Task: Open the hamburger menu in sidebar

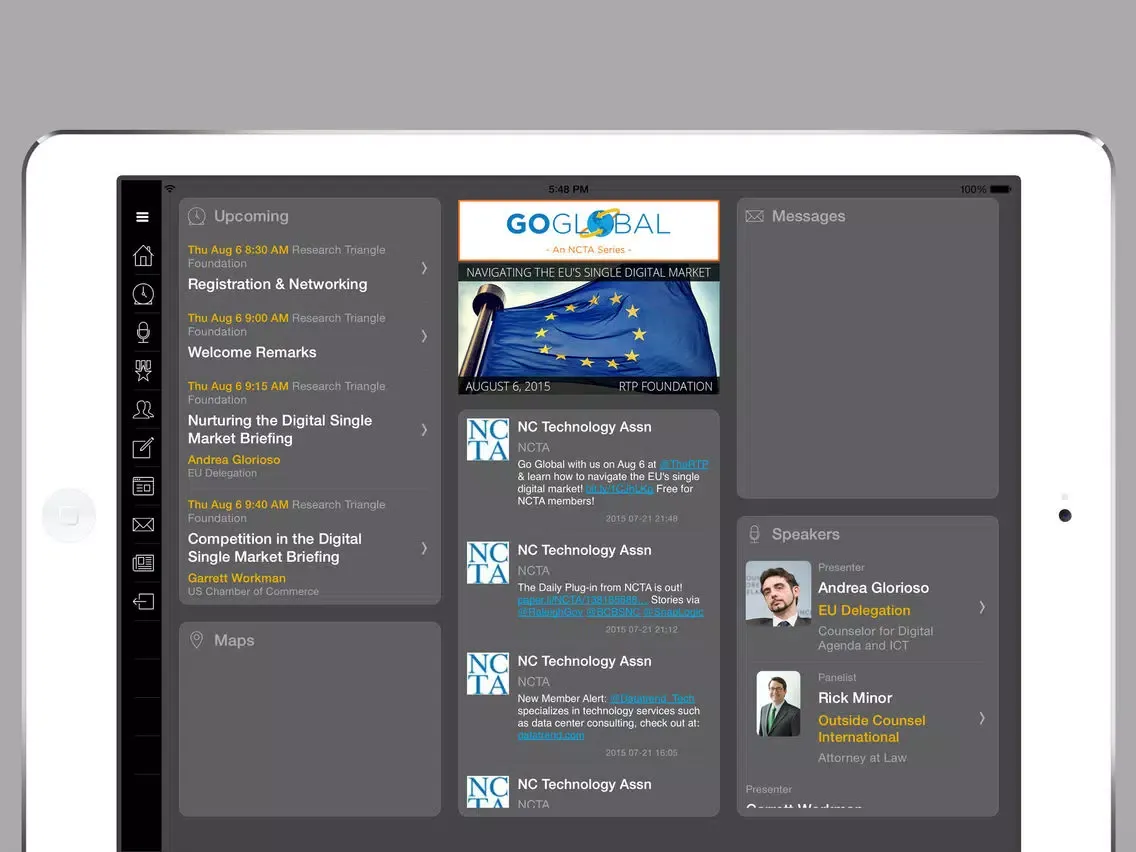Action: tap(143, 217)
